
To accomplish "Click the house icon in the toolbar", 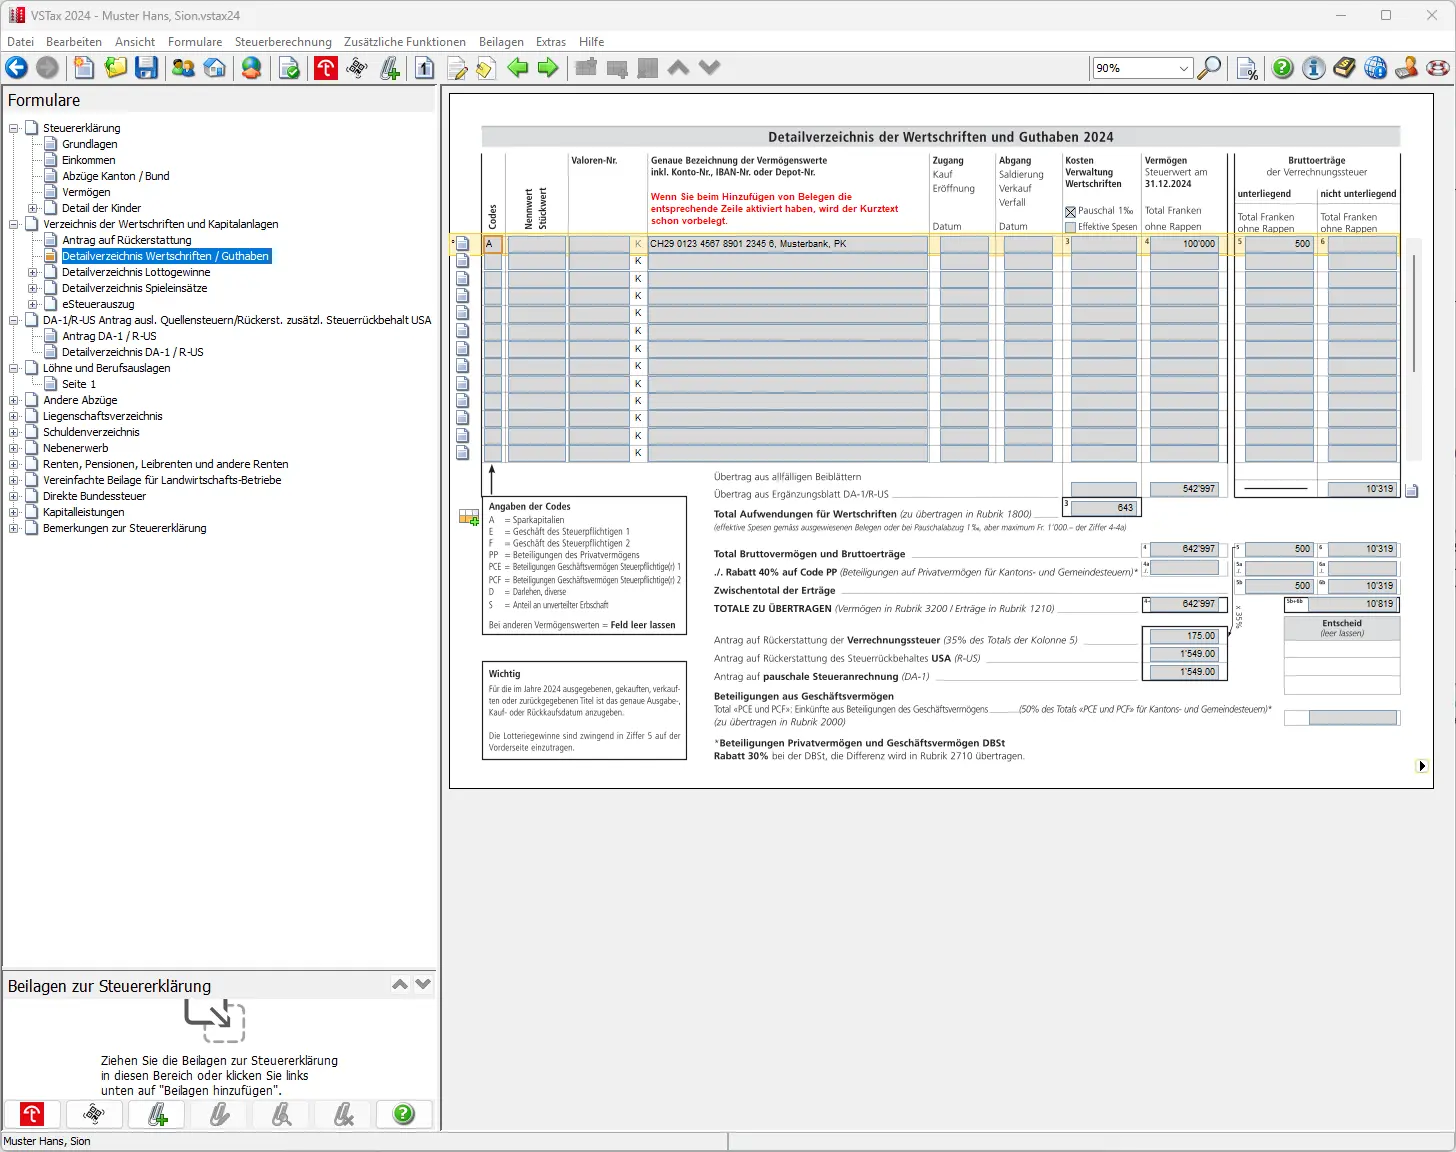I will [215, 68].
